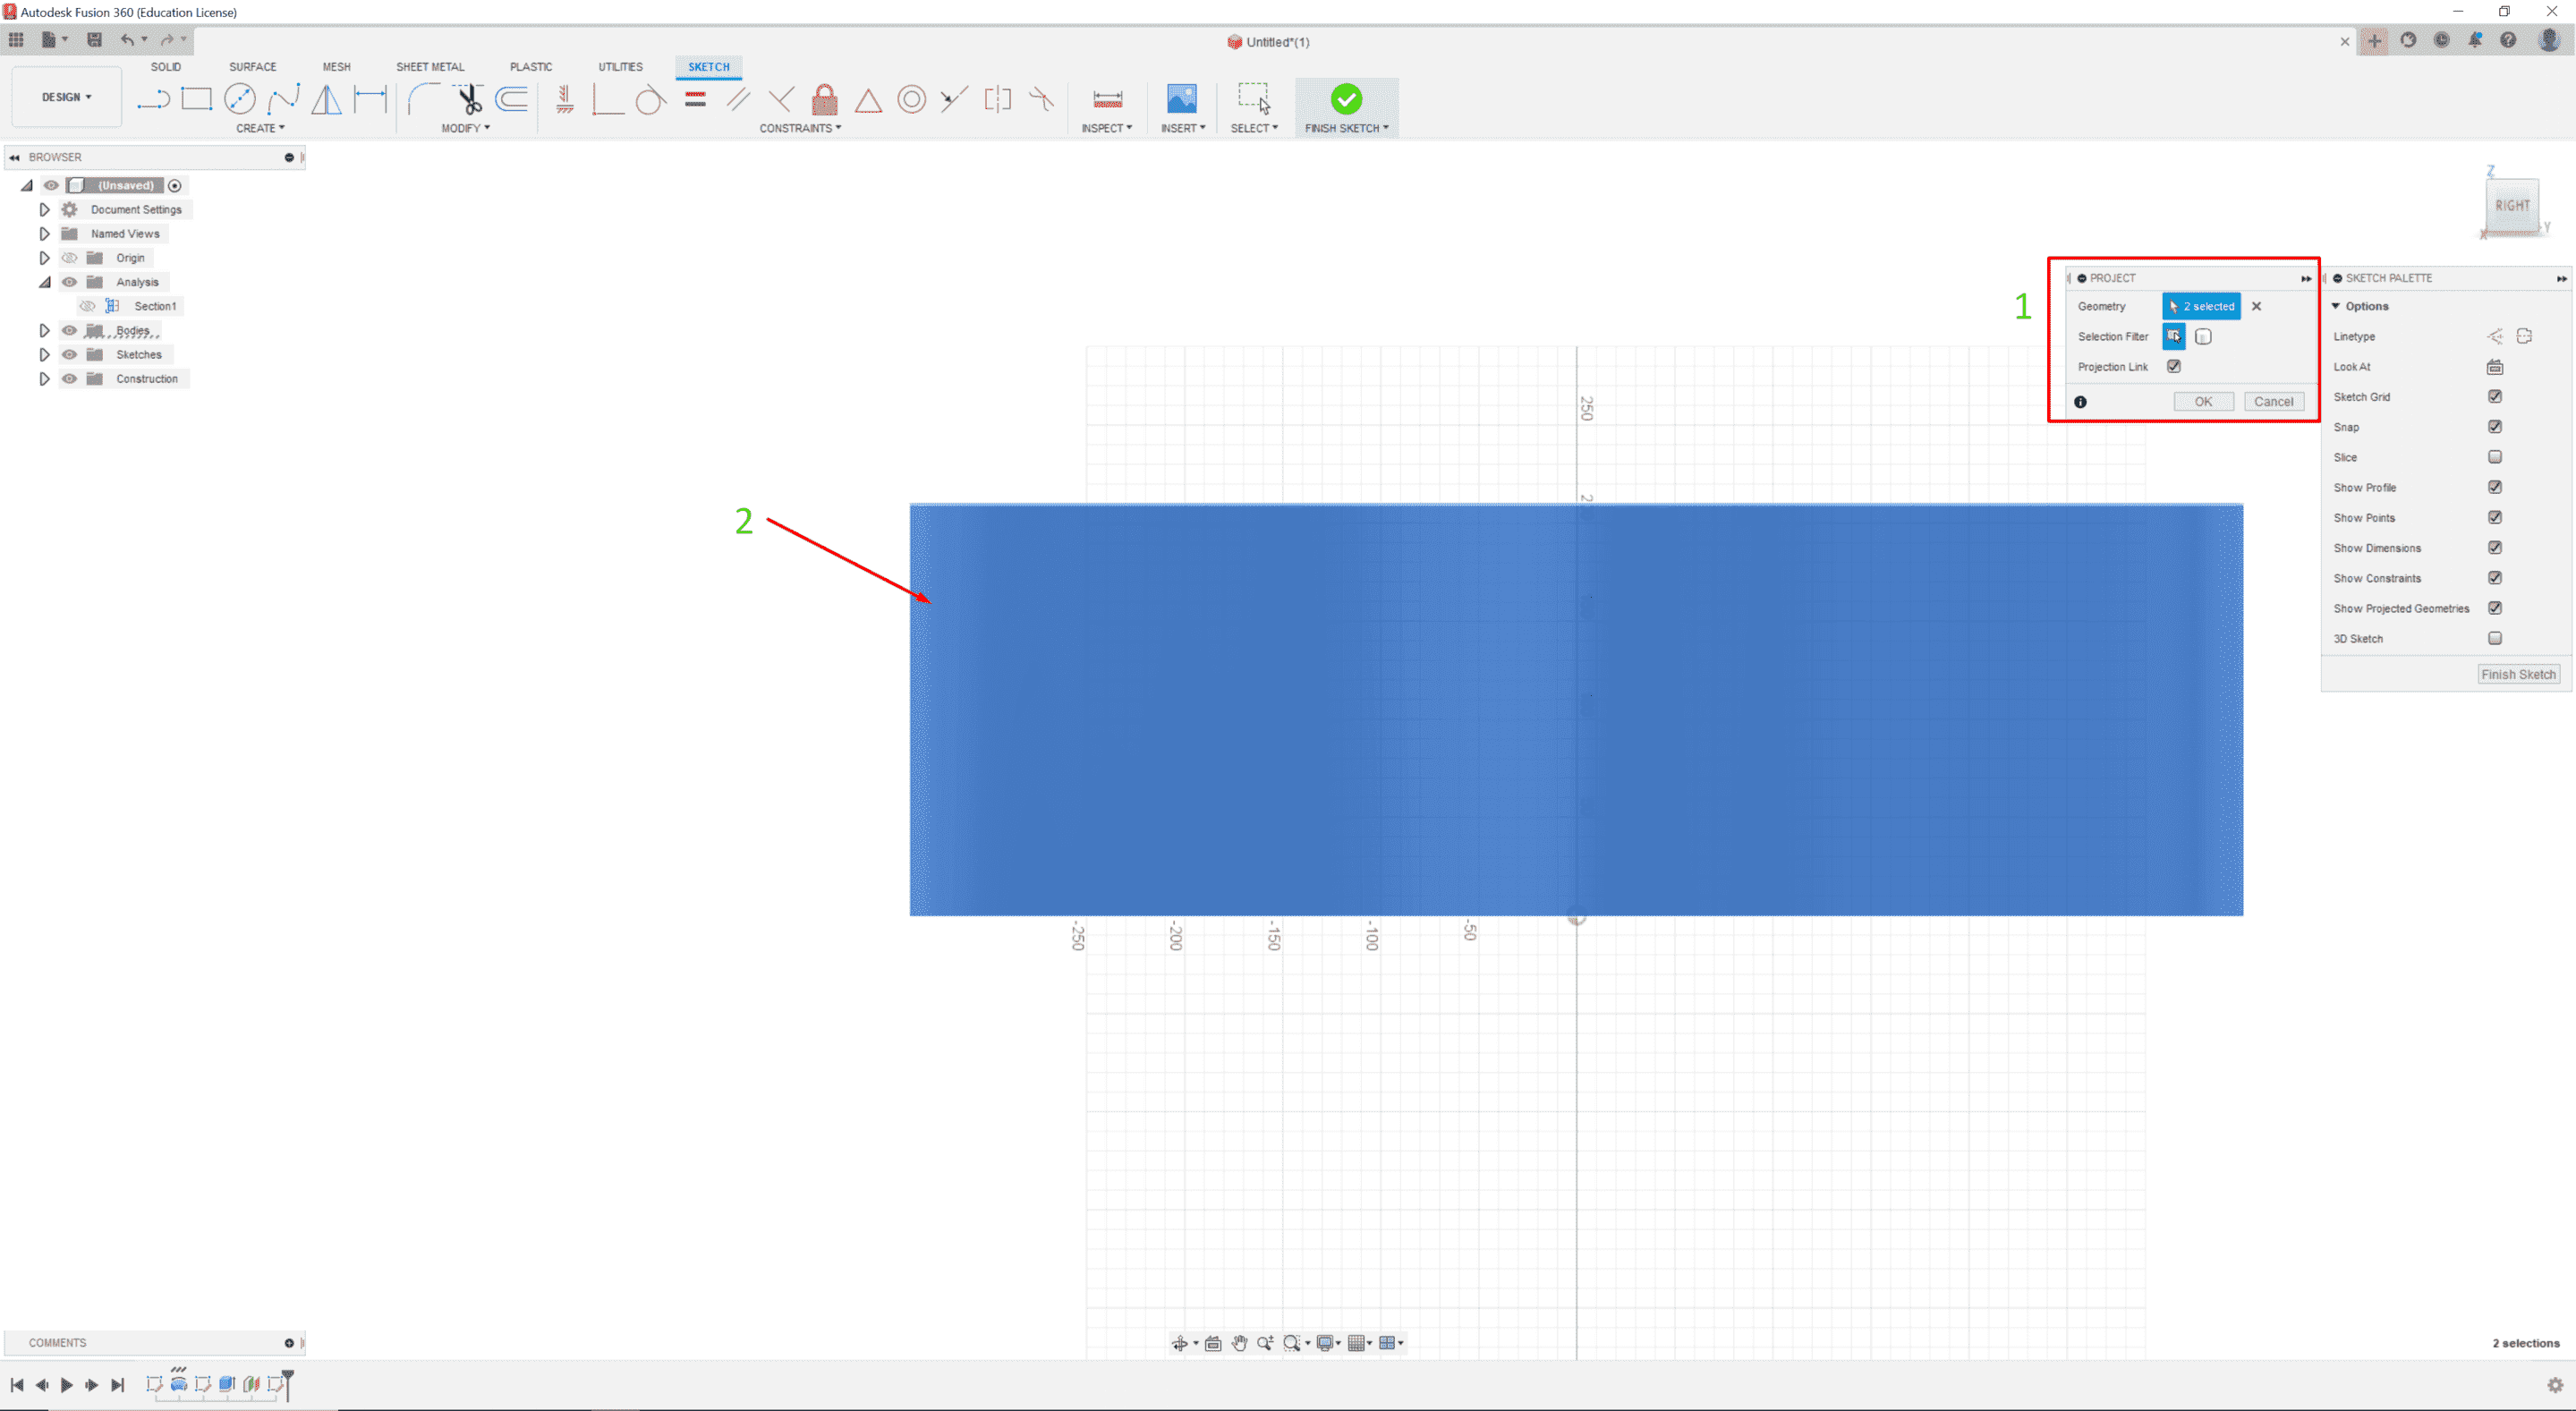2576x1411 pixels.
Task: Apply the Symmetry constraint
Action: pos(998,99)
